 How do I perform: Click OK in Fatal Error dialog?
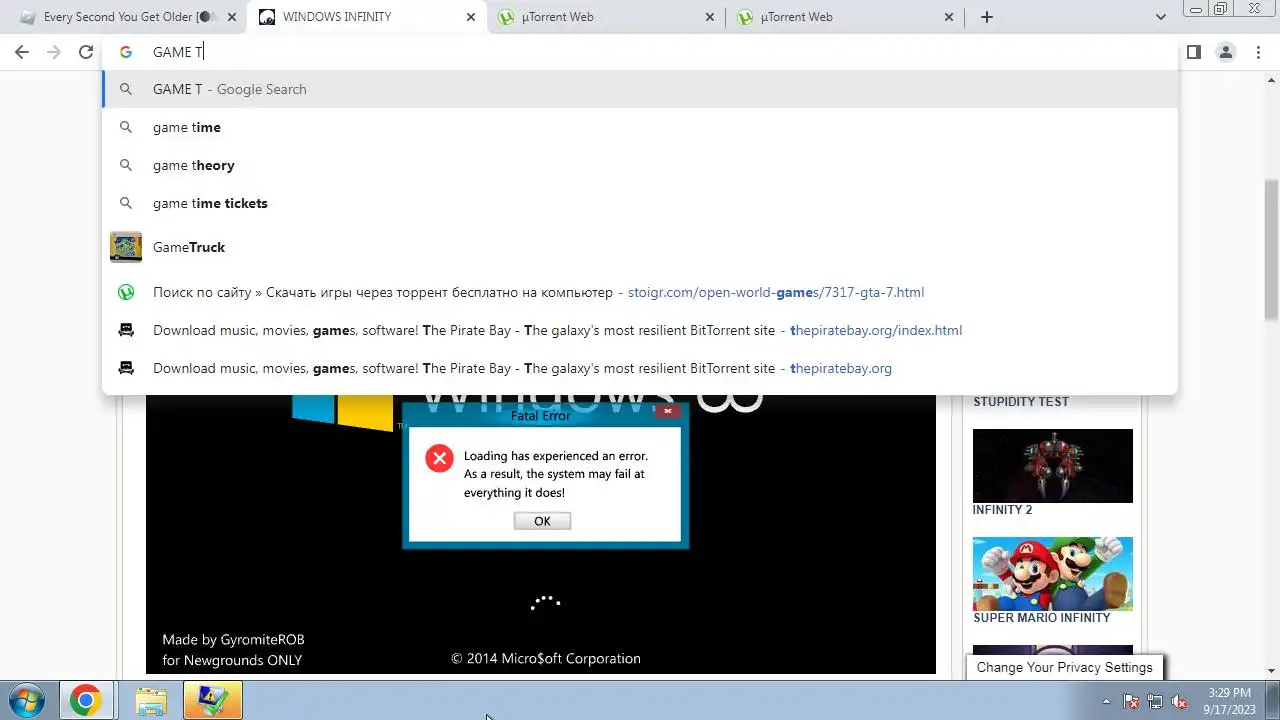(x=542, y=521)
